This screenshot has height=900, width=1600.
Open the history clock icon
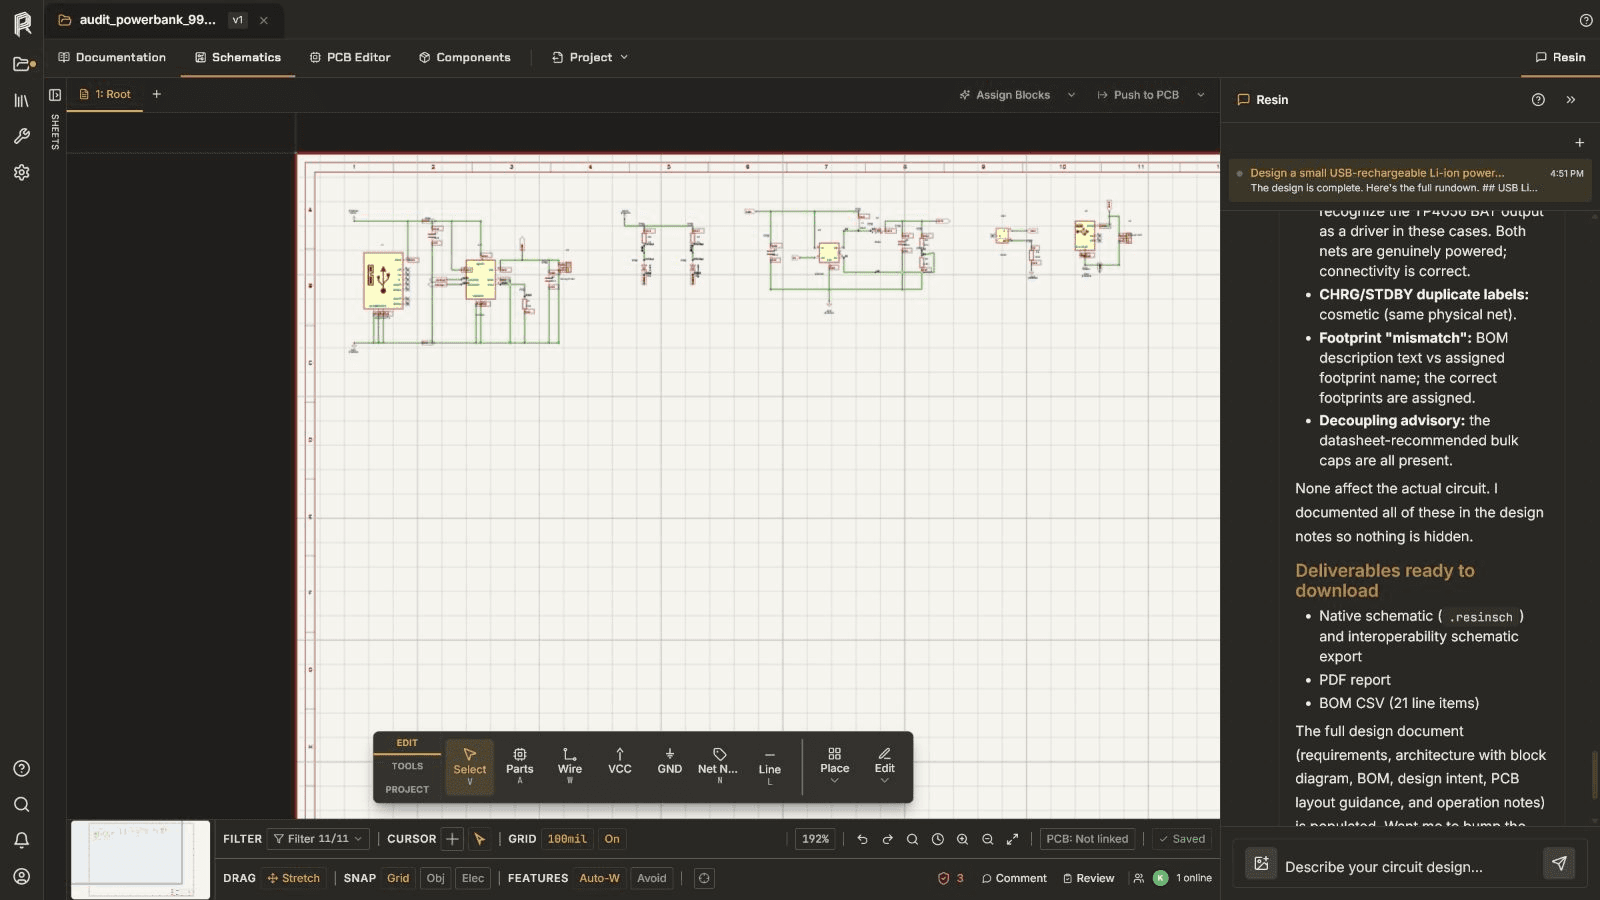pyautogui.click(x=937, y=839)
